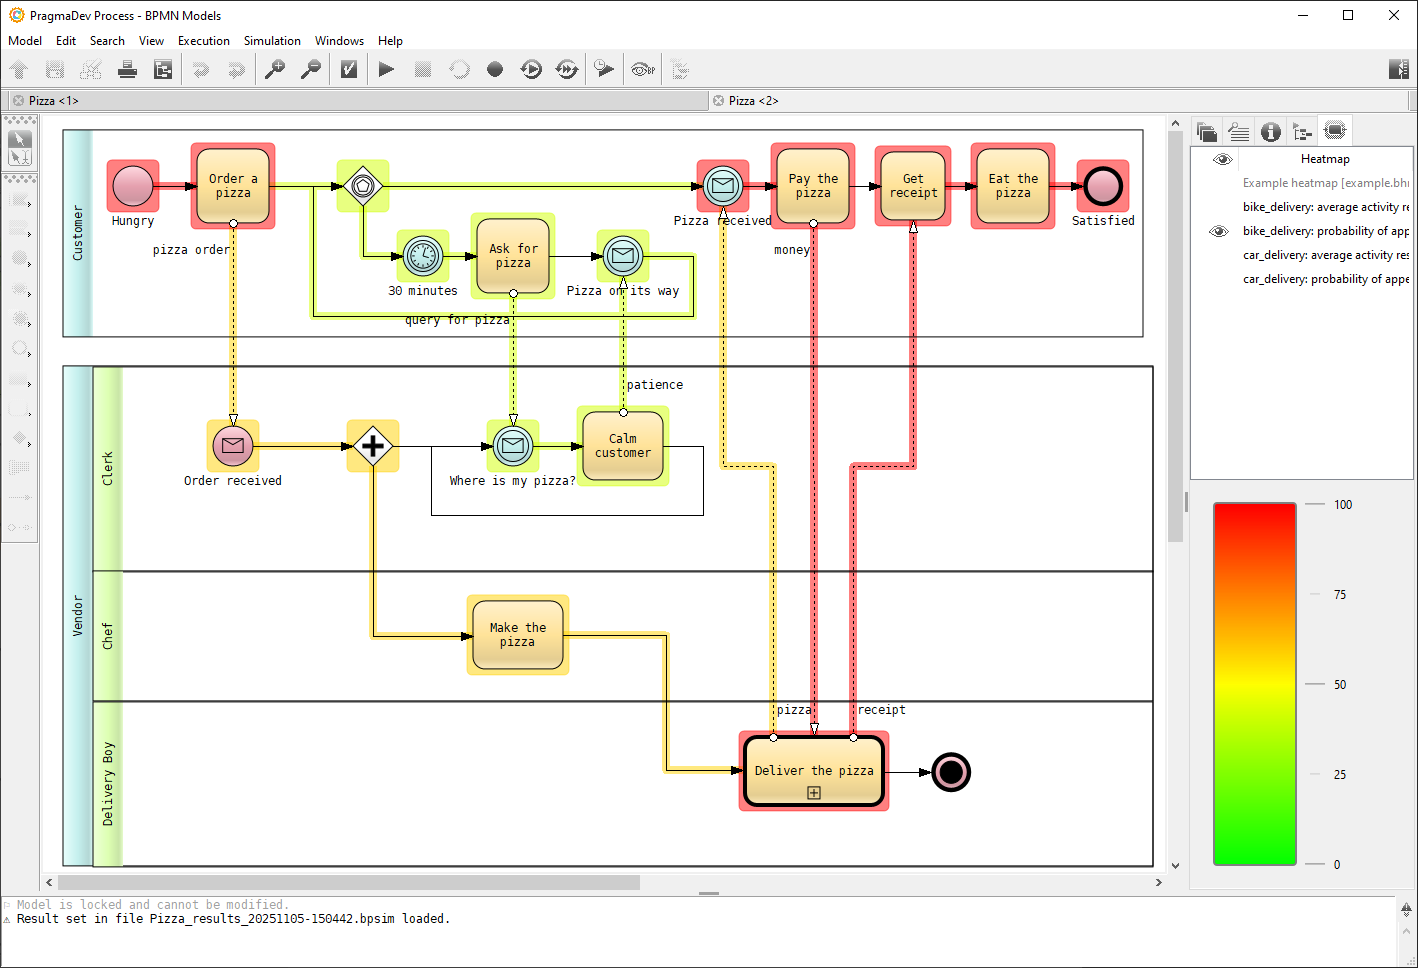1418x968 pixels.
Task: Click the breakpoint eye BP icon
Action: click(642, 69)
